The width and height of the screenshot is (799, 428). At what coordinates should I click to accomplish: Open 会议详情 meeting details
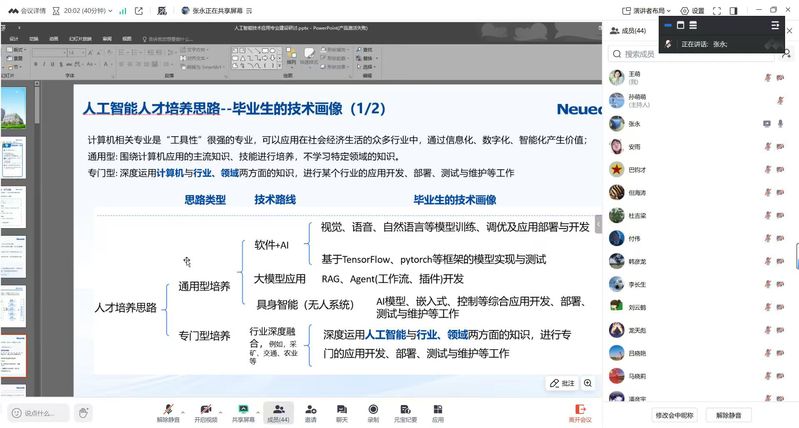click(x=26, y=10)
